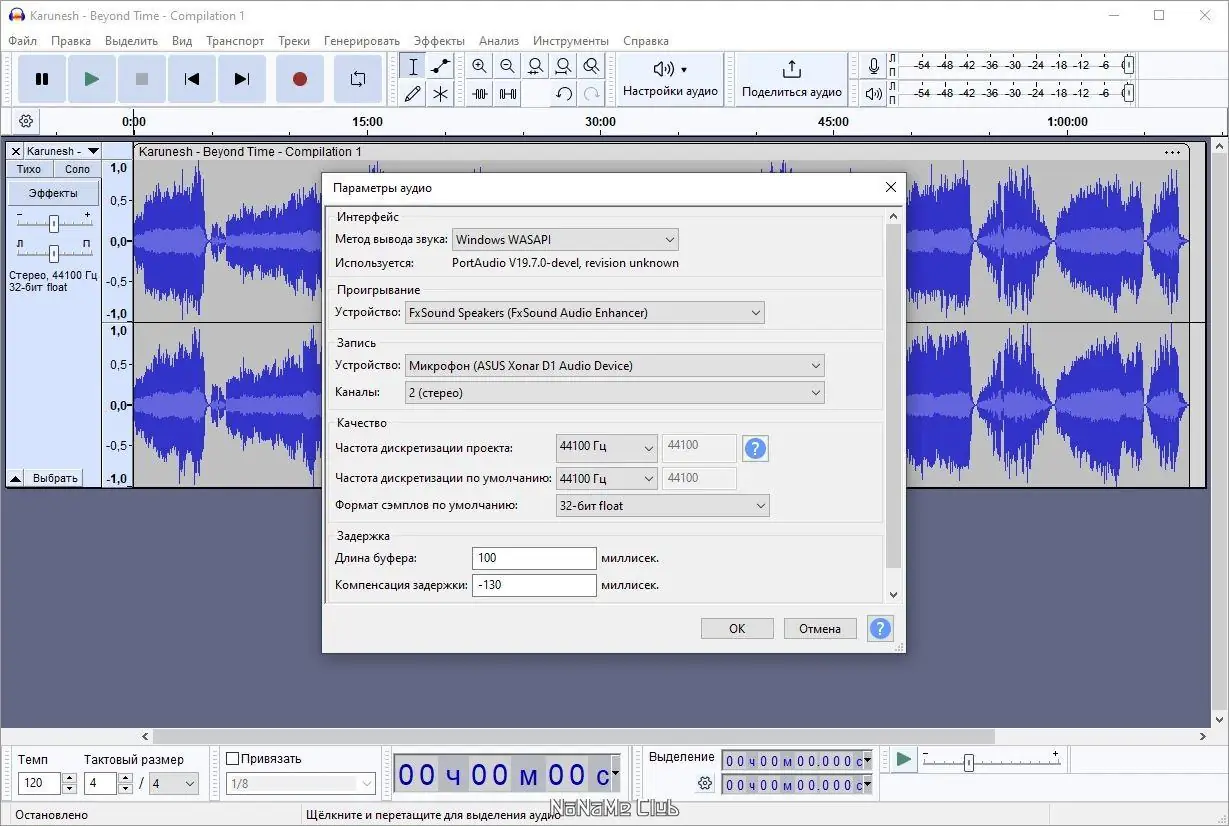Screen dimensions: 1229x826
Task: Click the Длина буфера input field
Action: [534, 558]
